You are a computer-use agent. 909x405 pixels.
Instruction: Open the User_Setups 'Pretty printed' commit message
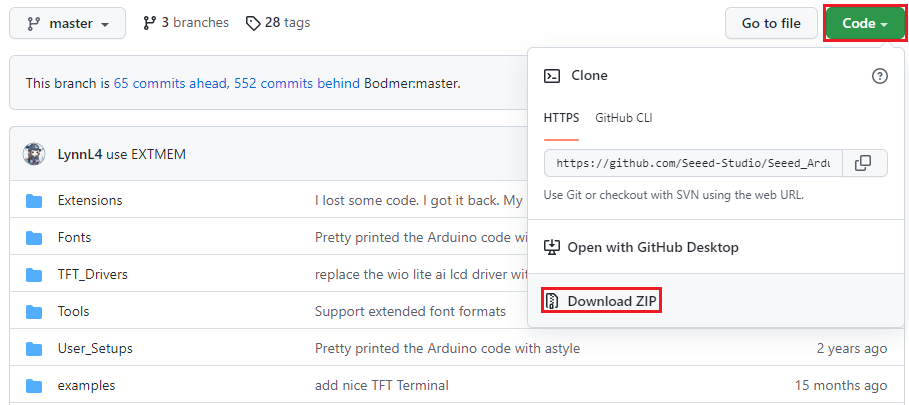click(x=448, y=349)
